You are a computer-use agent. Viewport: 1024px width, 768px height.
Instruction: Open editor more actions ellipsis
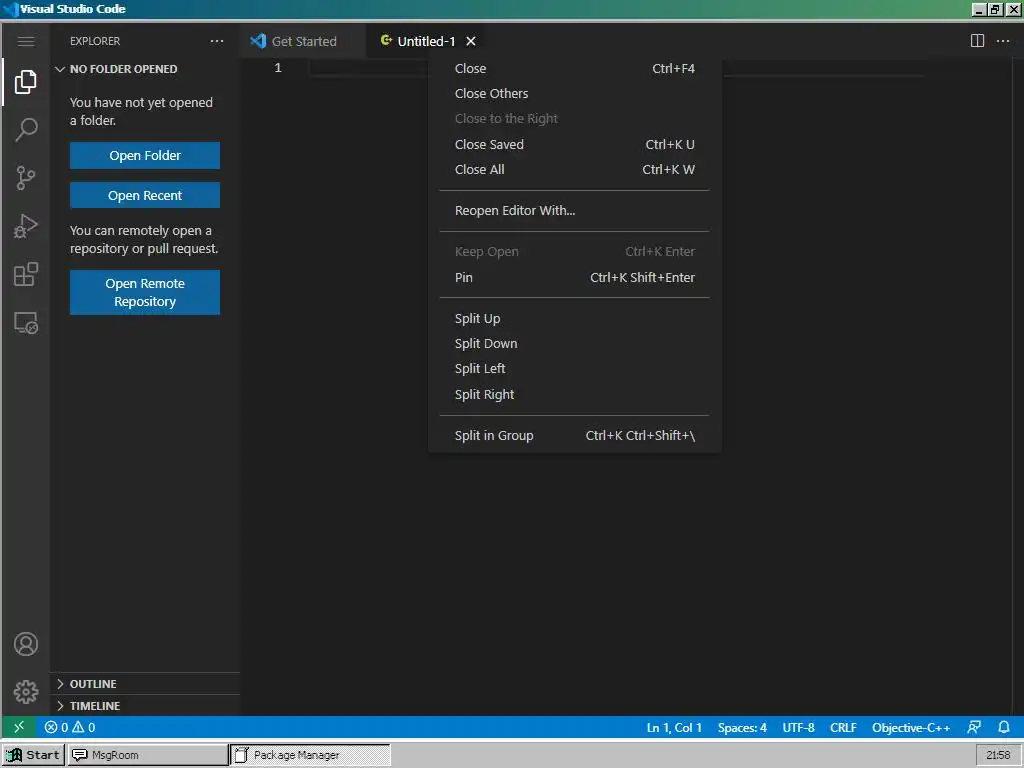click(x=1003, y=41)
